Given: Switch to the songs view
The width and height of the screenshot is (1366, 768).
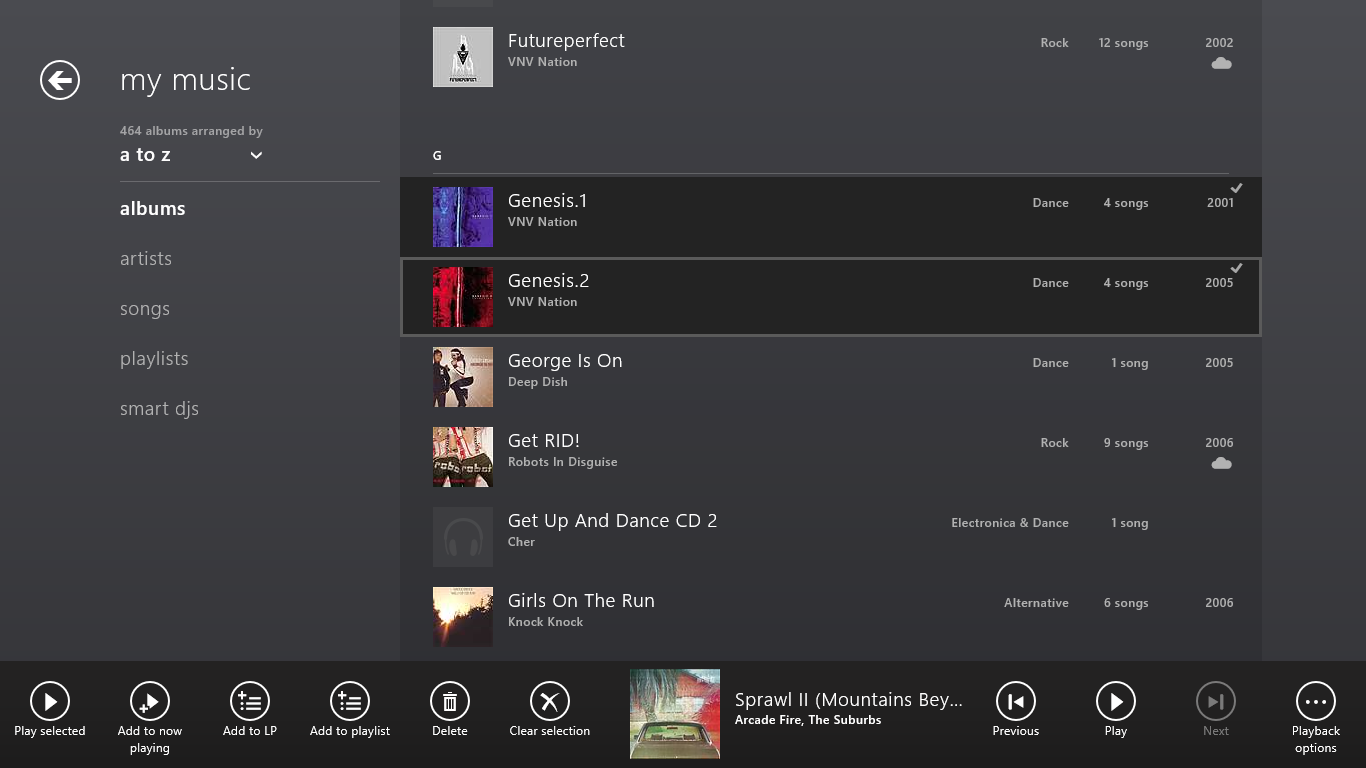Looking at the screenshot, I should (145, 309).
